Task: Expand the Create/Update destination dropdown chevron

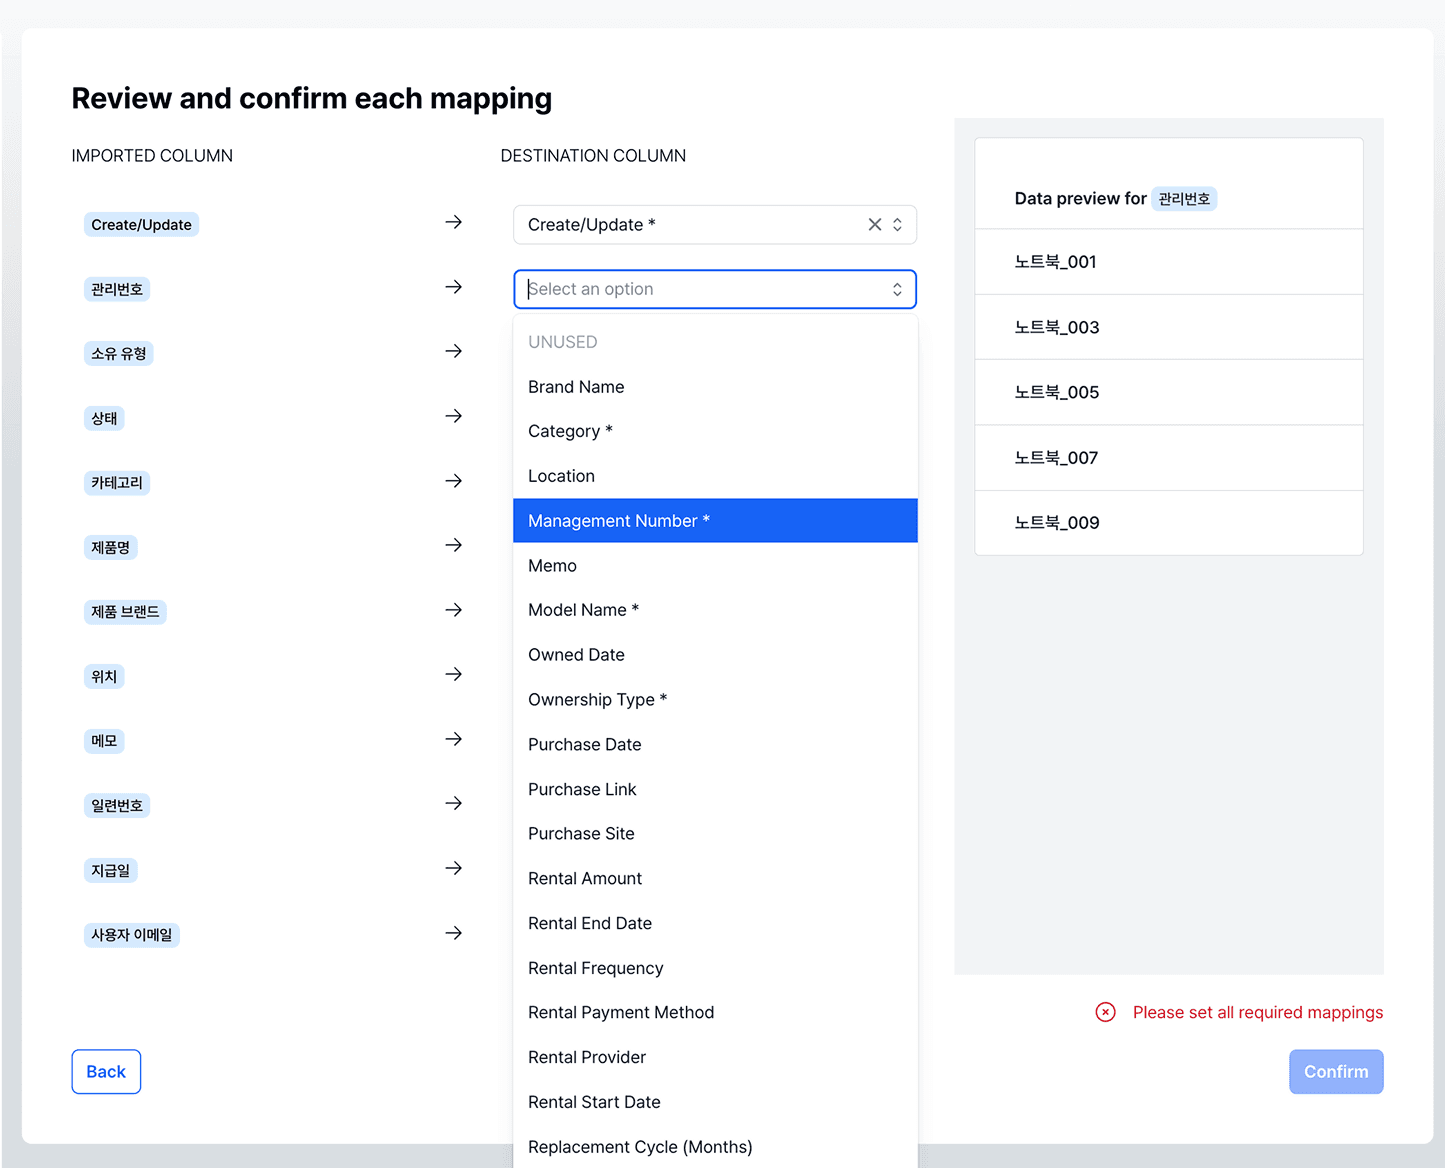Action: (897, 225)
